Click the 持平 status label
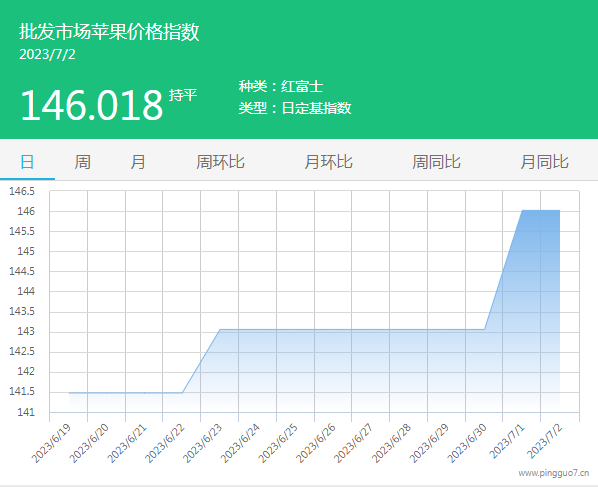Viewport: 598px width, 487px height. tap(183, 95)
